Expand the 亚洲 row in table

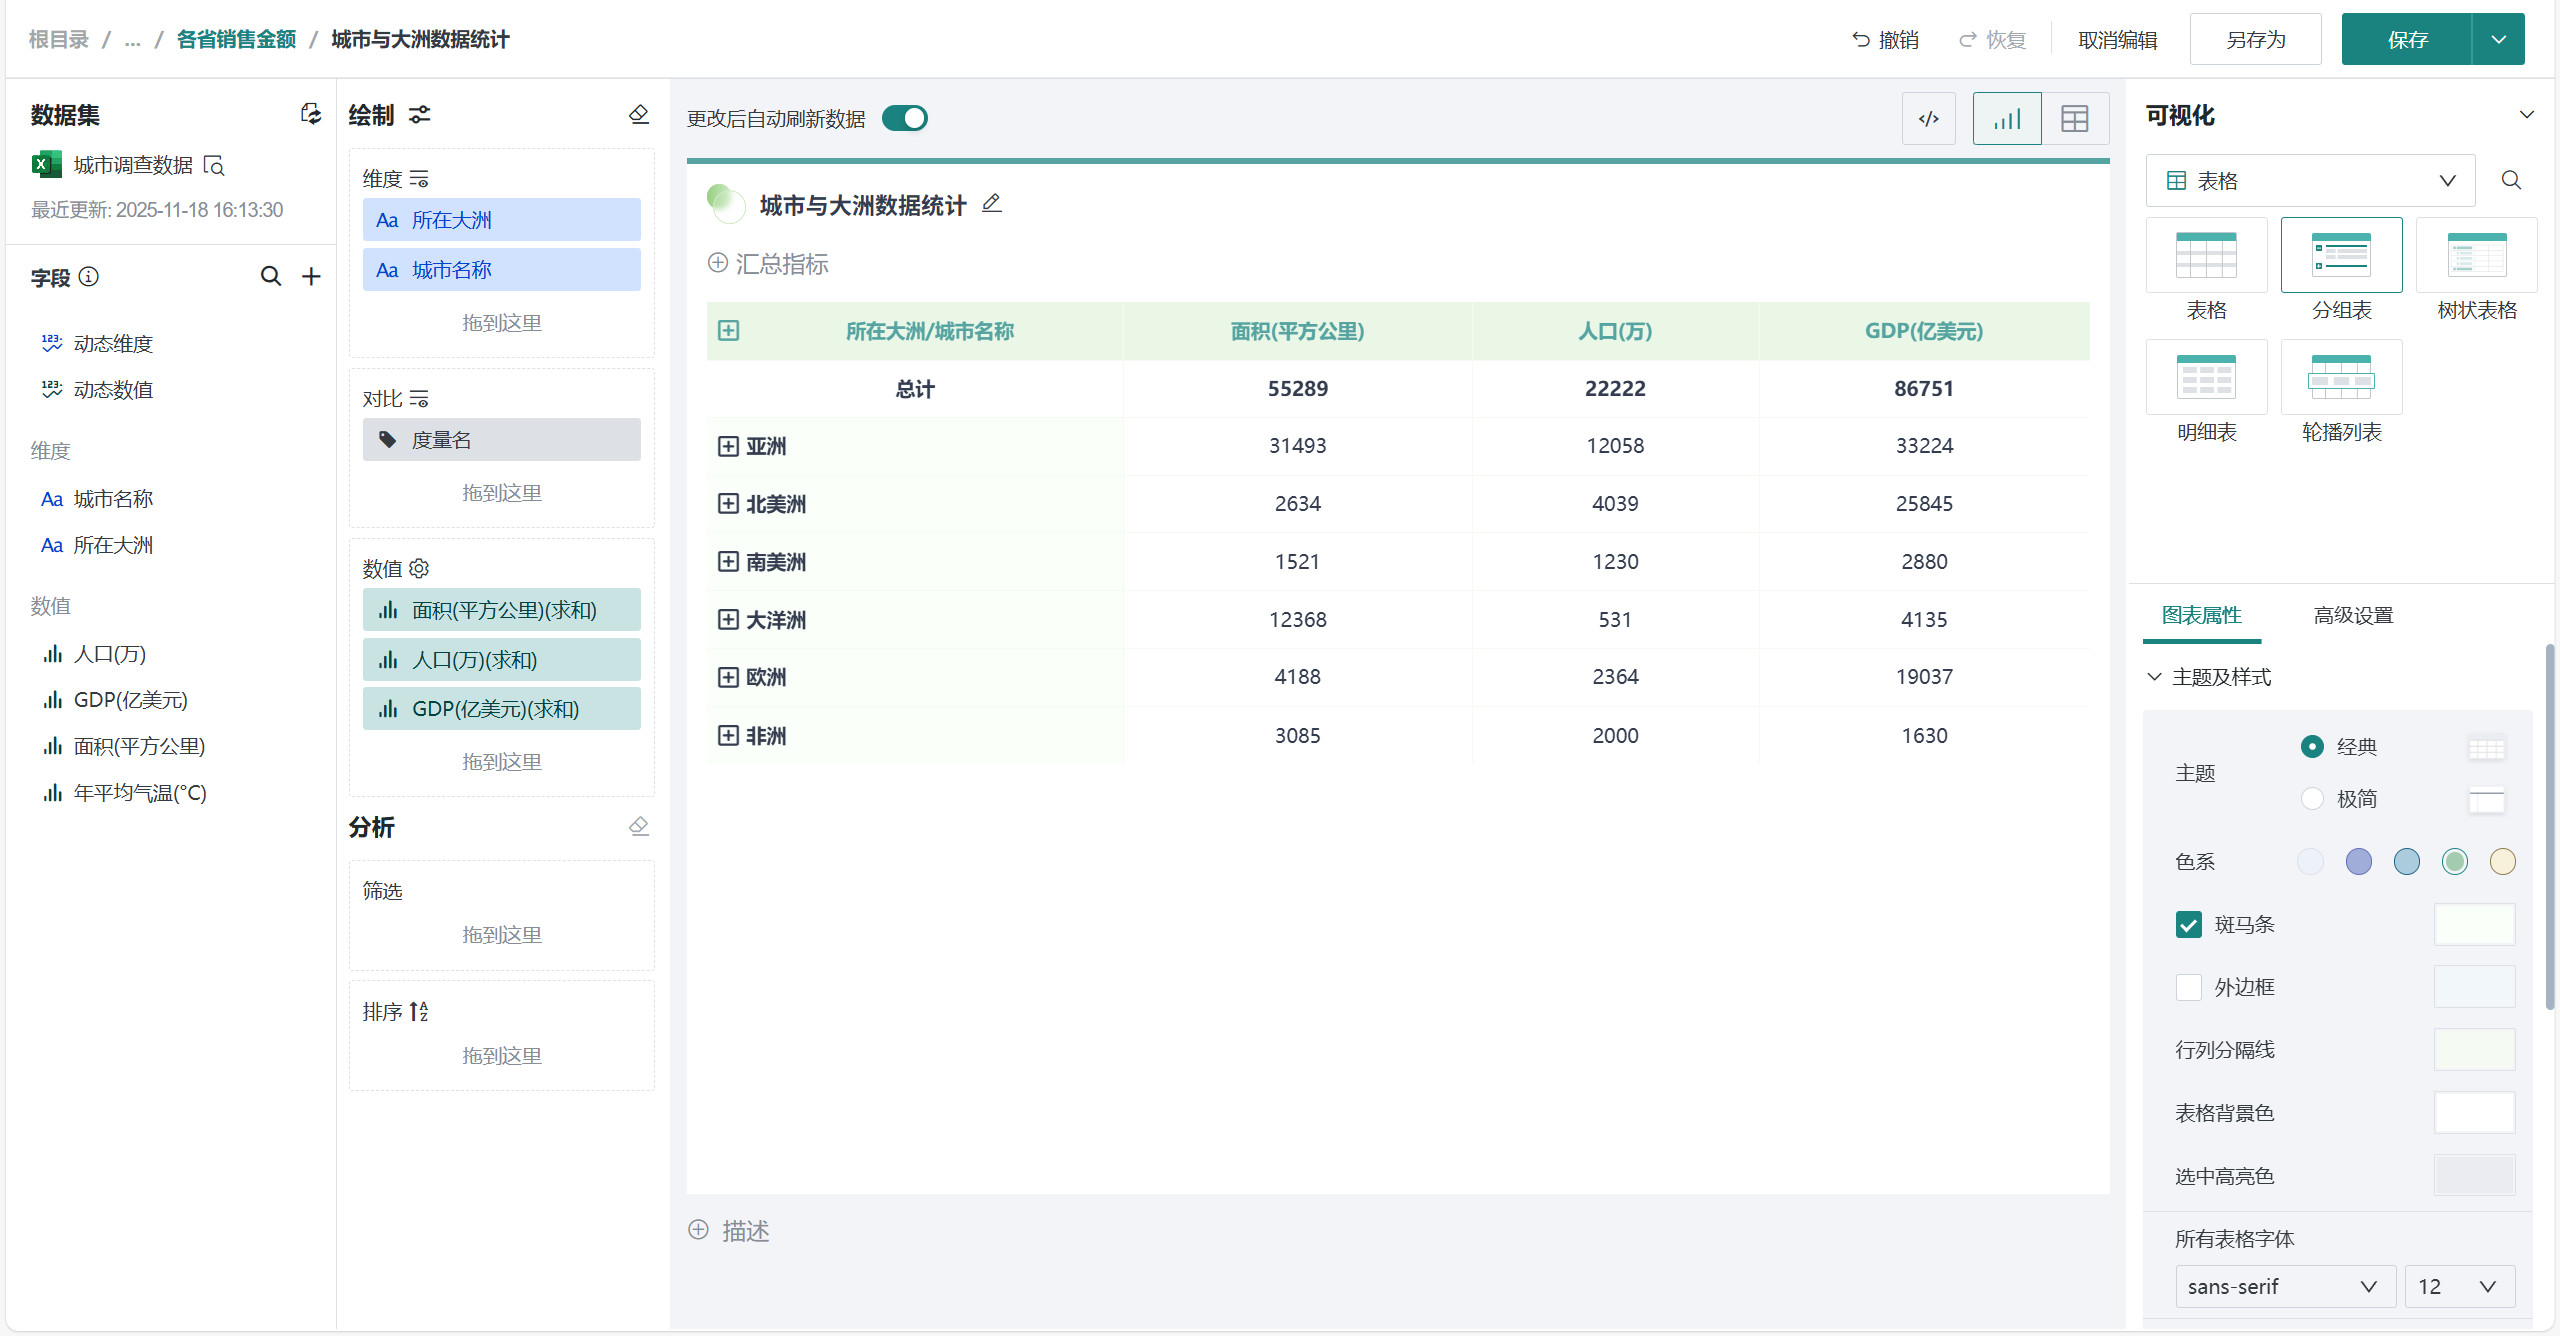click(728, 446)
